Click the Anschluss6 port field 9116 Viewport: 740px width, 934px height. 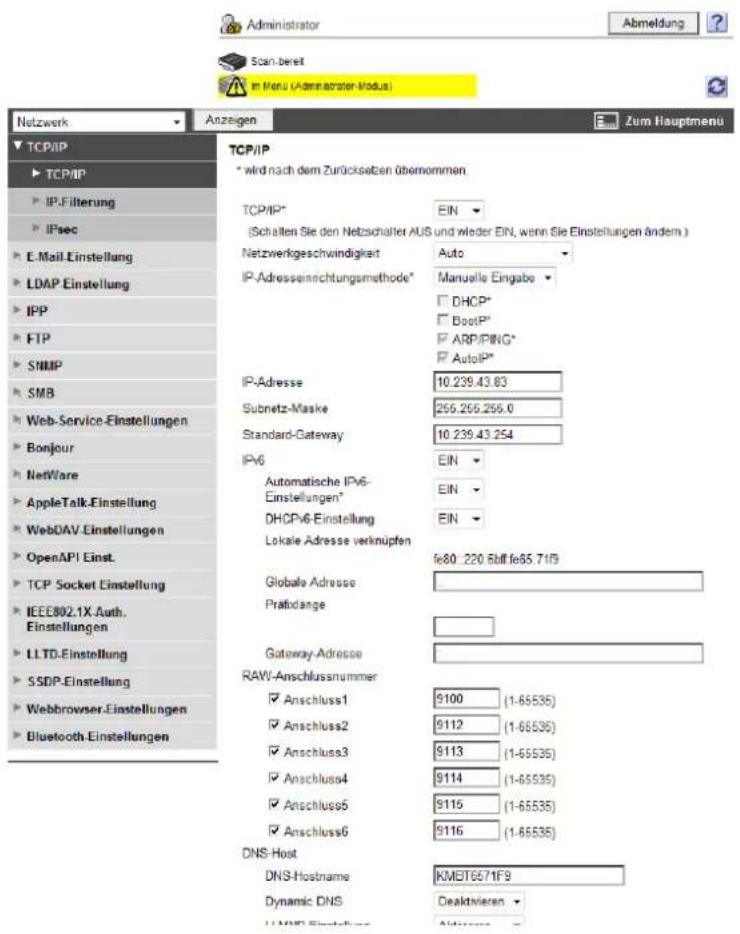point(466,830)
